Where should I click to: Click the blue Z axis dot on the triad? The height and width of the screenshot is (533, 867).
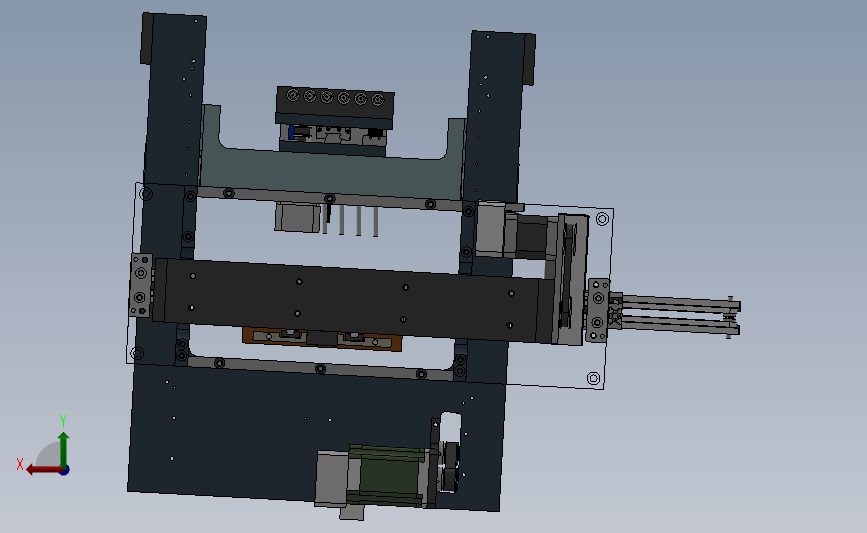point(65,470)
